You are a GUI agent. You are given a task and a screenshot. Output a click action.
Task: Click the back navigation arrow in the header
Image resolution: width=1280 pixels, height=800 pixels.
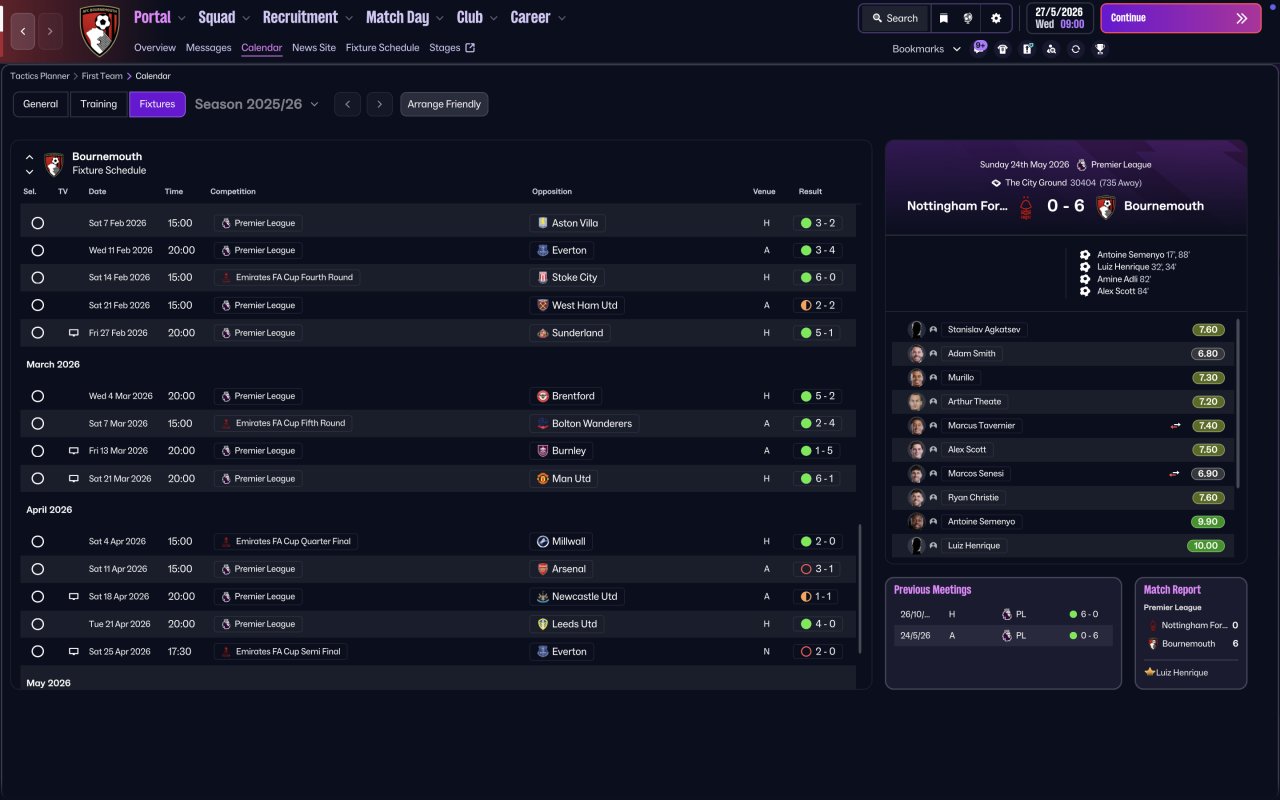point(23,31)
